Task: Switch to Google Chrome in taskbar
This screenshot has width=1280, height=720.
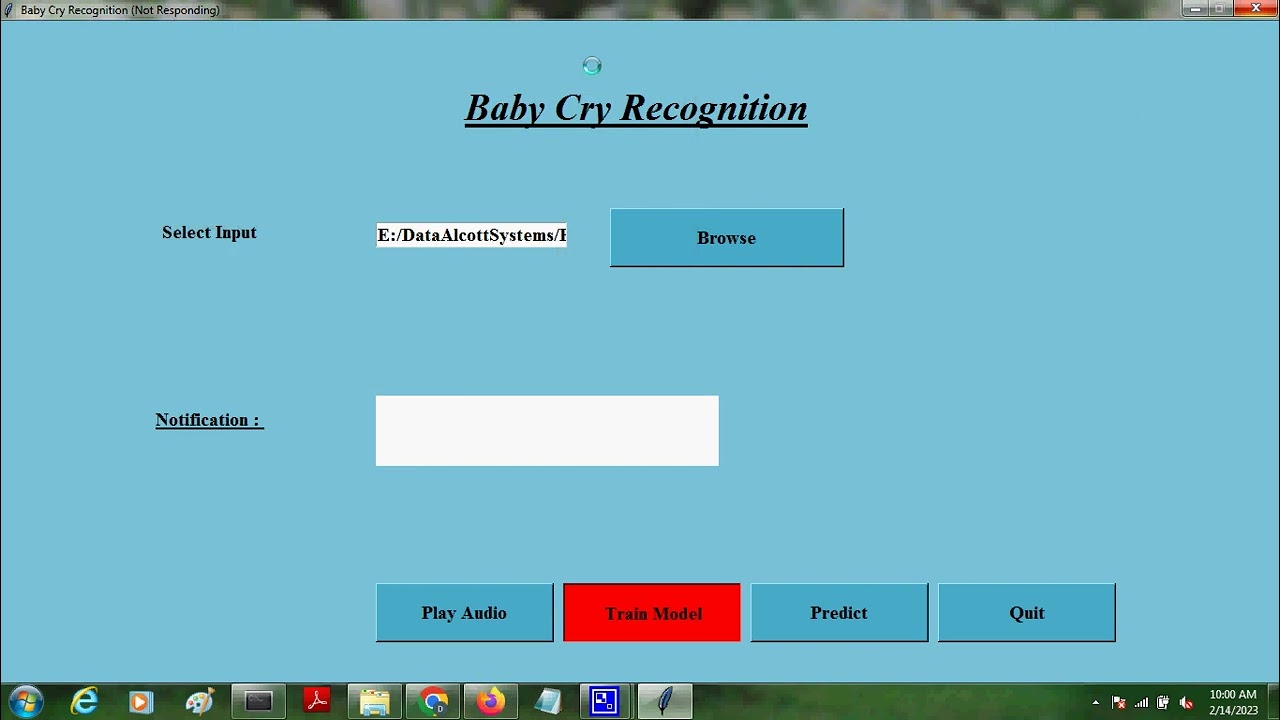Action: (433, 702)
